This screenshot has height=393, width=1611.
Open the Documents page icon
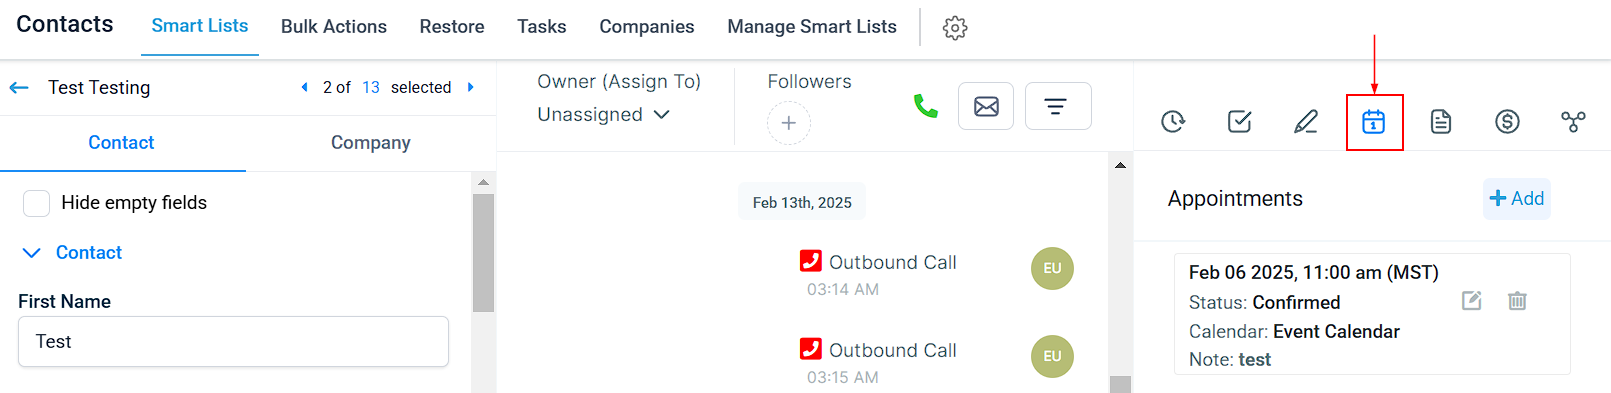point(1441,122)
